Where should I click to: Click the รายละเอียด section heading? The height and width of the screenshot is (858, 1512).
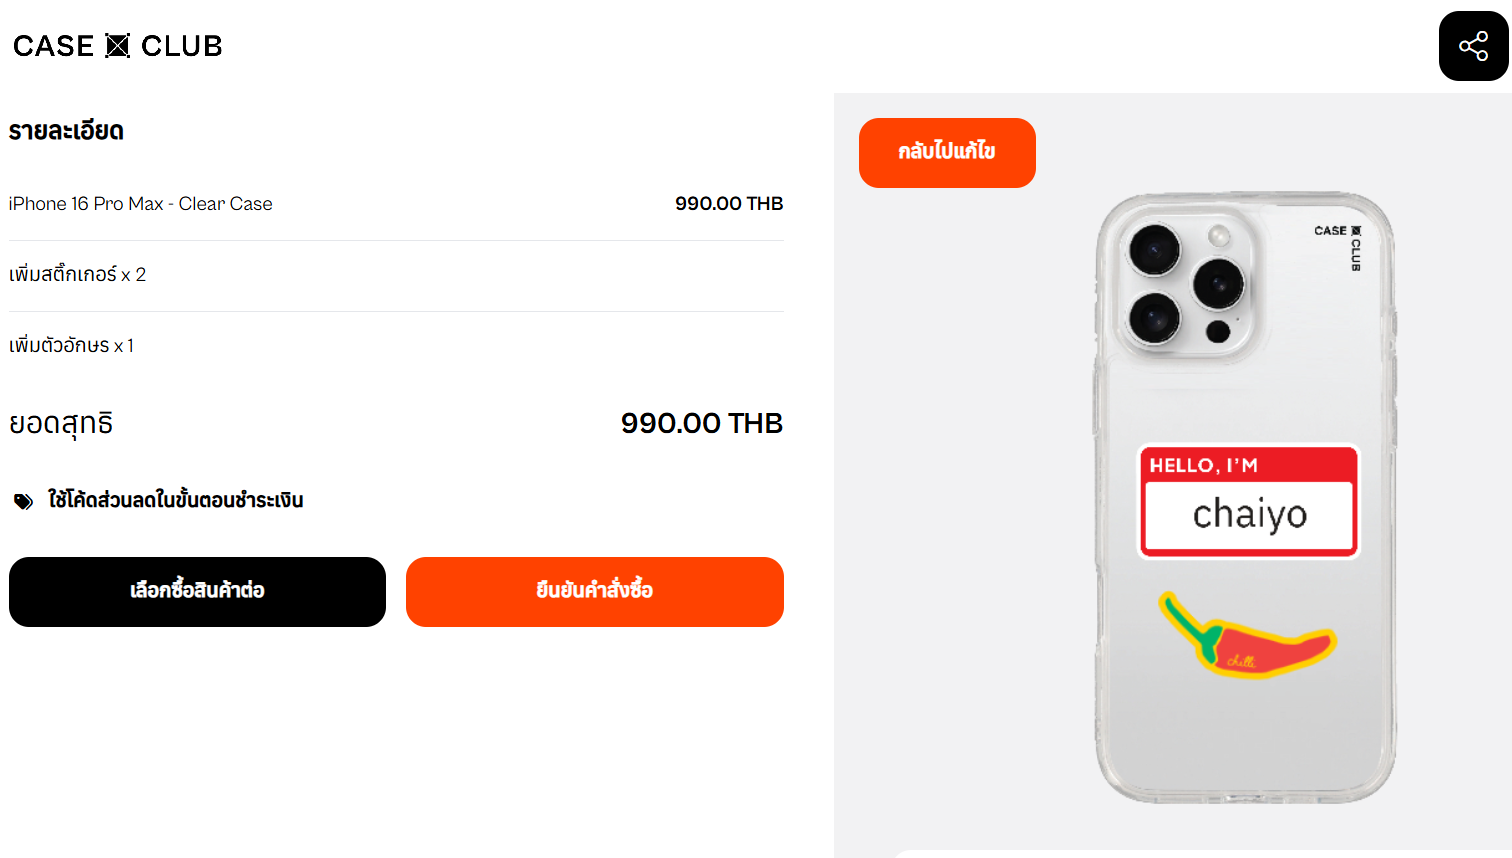point(66,131)
